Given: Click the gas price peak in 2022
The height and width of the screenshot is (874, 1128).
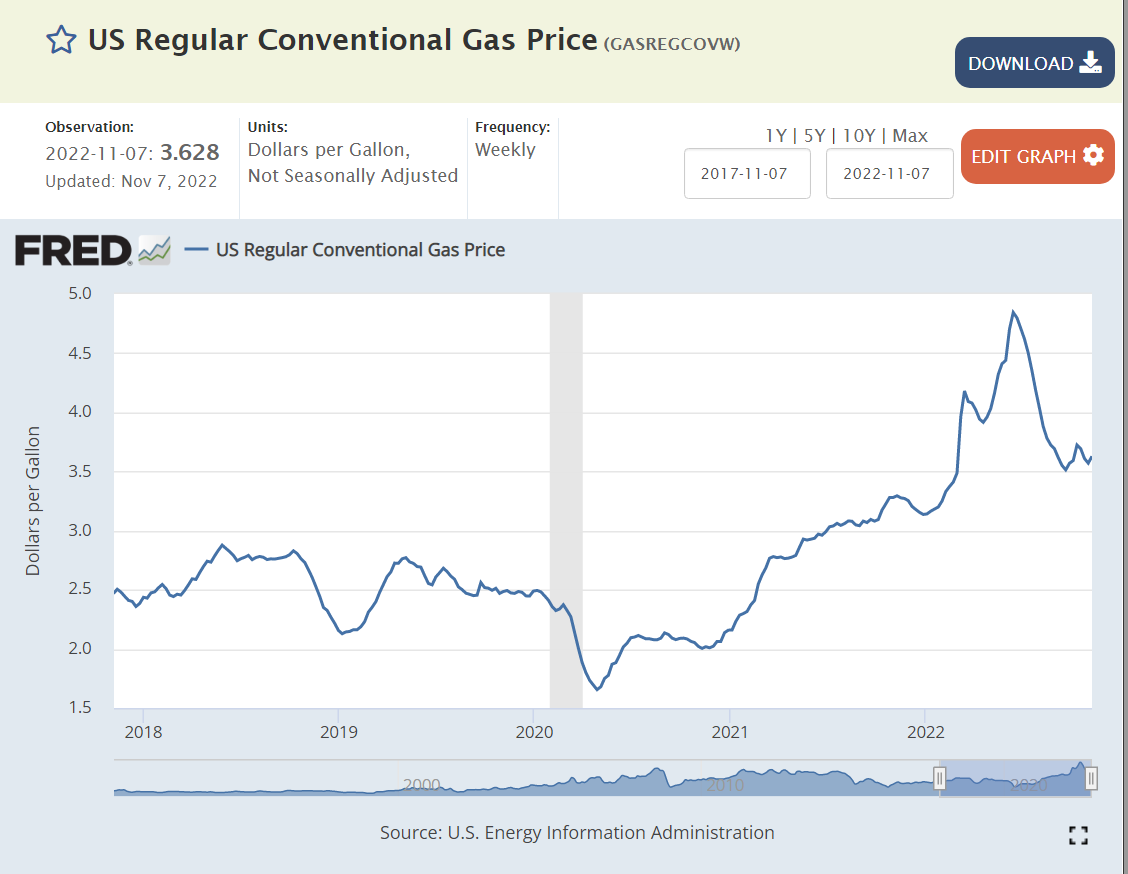Looking at the screenshot, I should pyautogui.click(x=1013, y=312).
